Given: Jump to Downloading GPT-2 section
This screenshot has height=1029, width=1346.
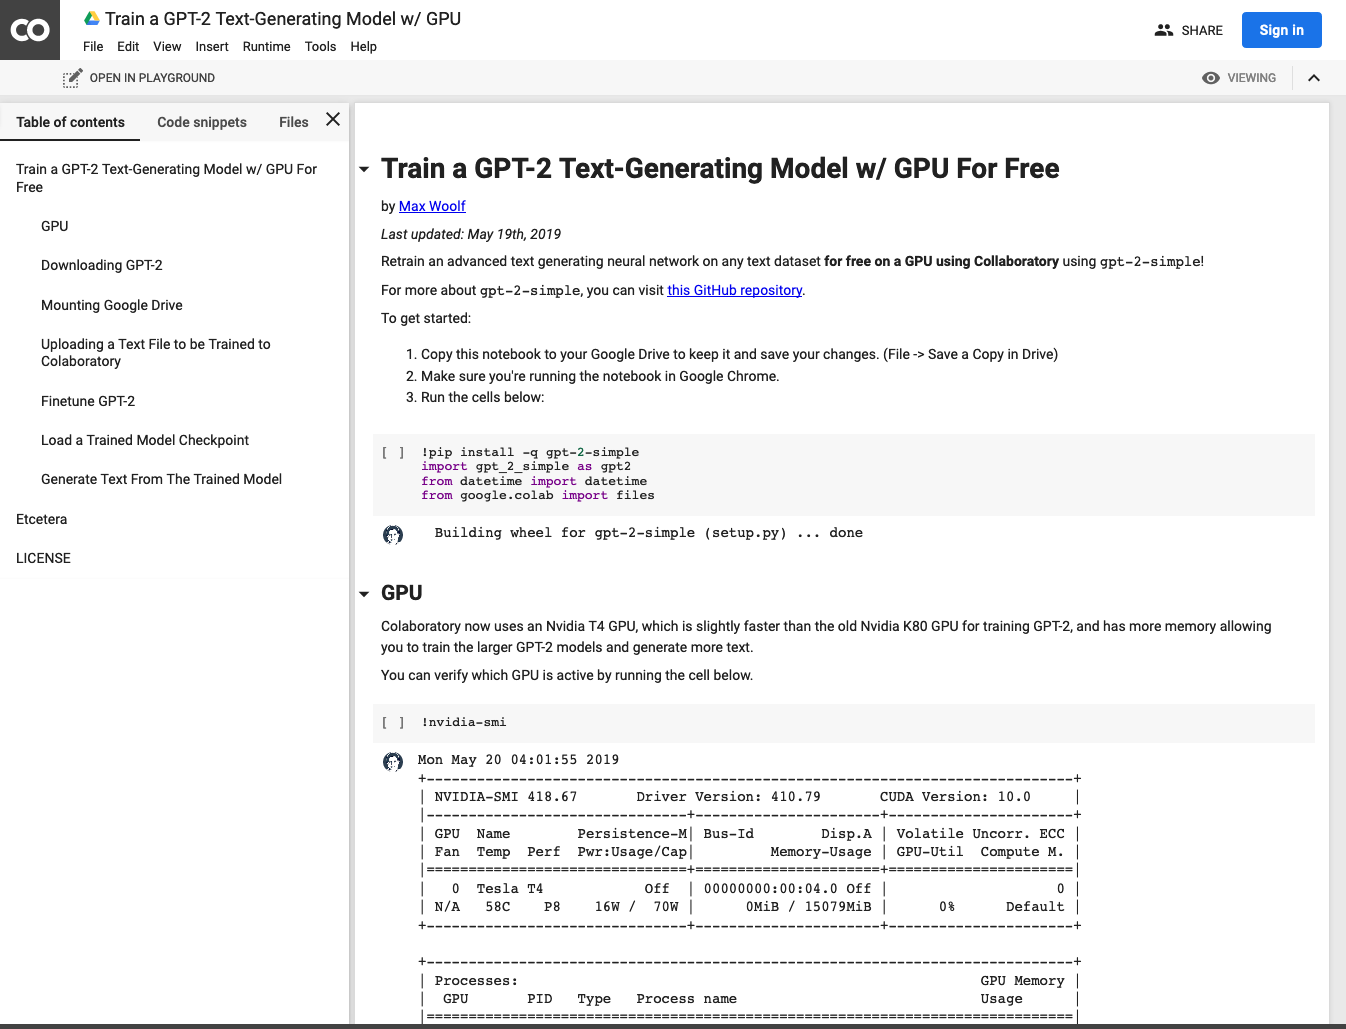Looking at the screenshot, I should point(101,265).
